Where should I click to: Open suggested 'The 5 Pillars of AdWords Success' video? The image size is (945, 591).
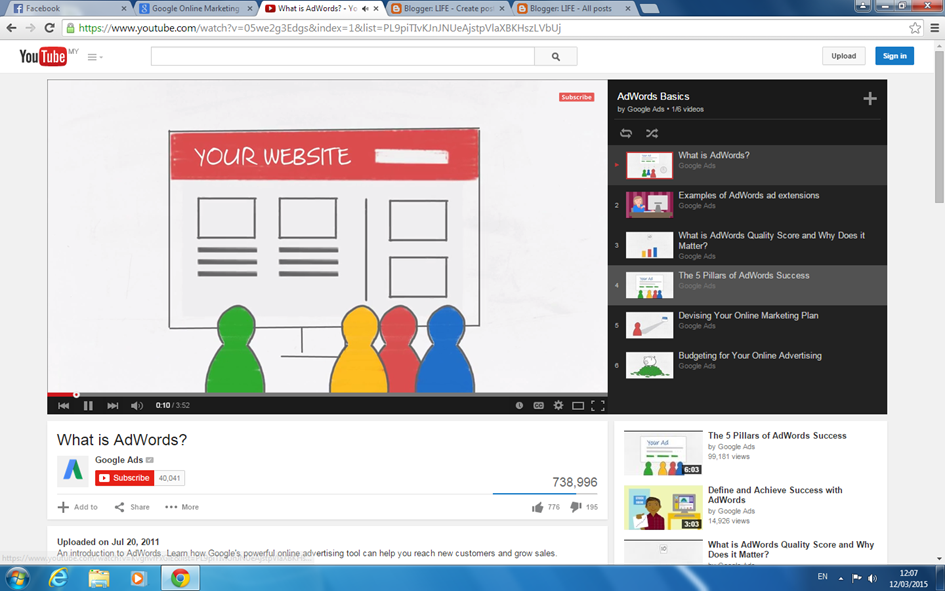[x=777, y=436]
